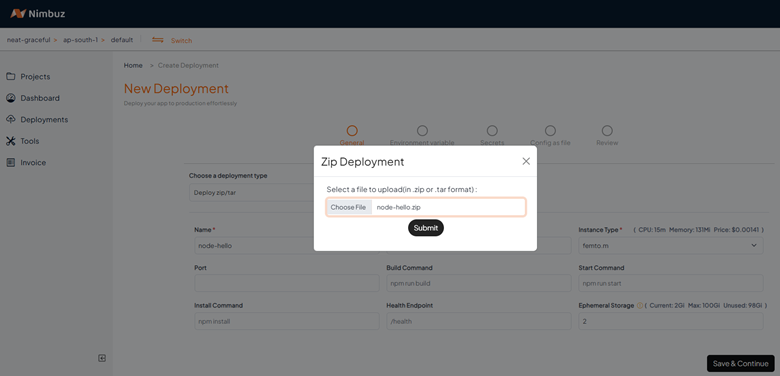Screen dimensions: 780x376
Task: Click the Home breadcrumb link
Action: [x=133, y=65]
